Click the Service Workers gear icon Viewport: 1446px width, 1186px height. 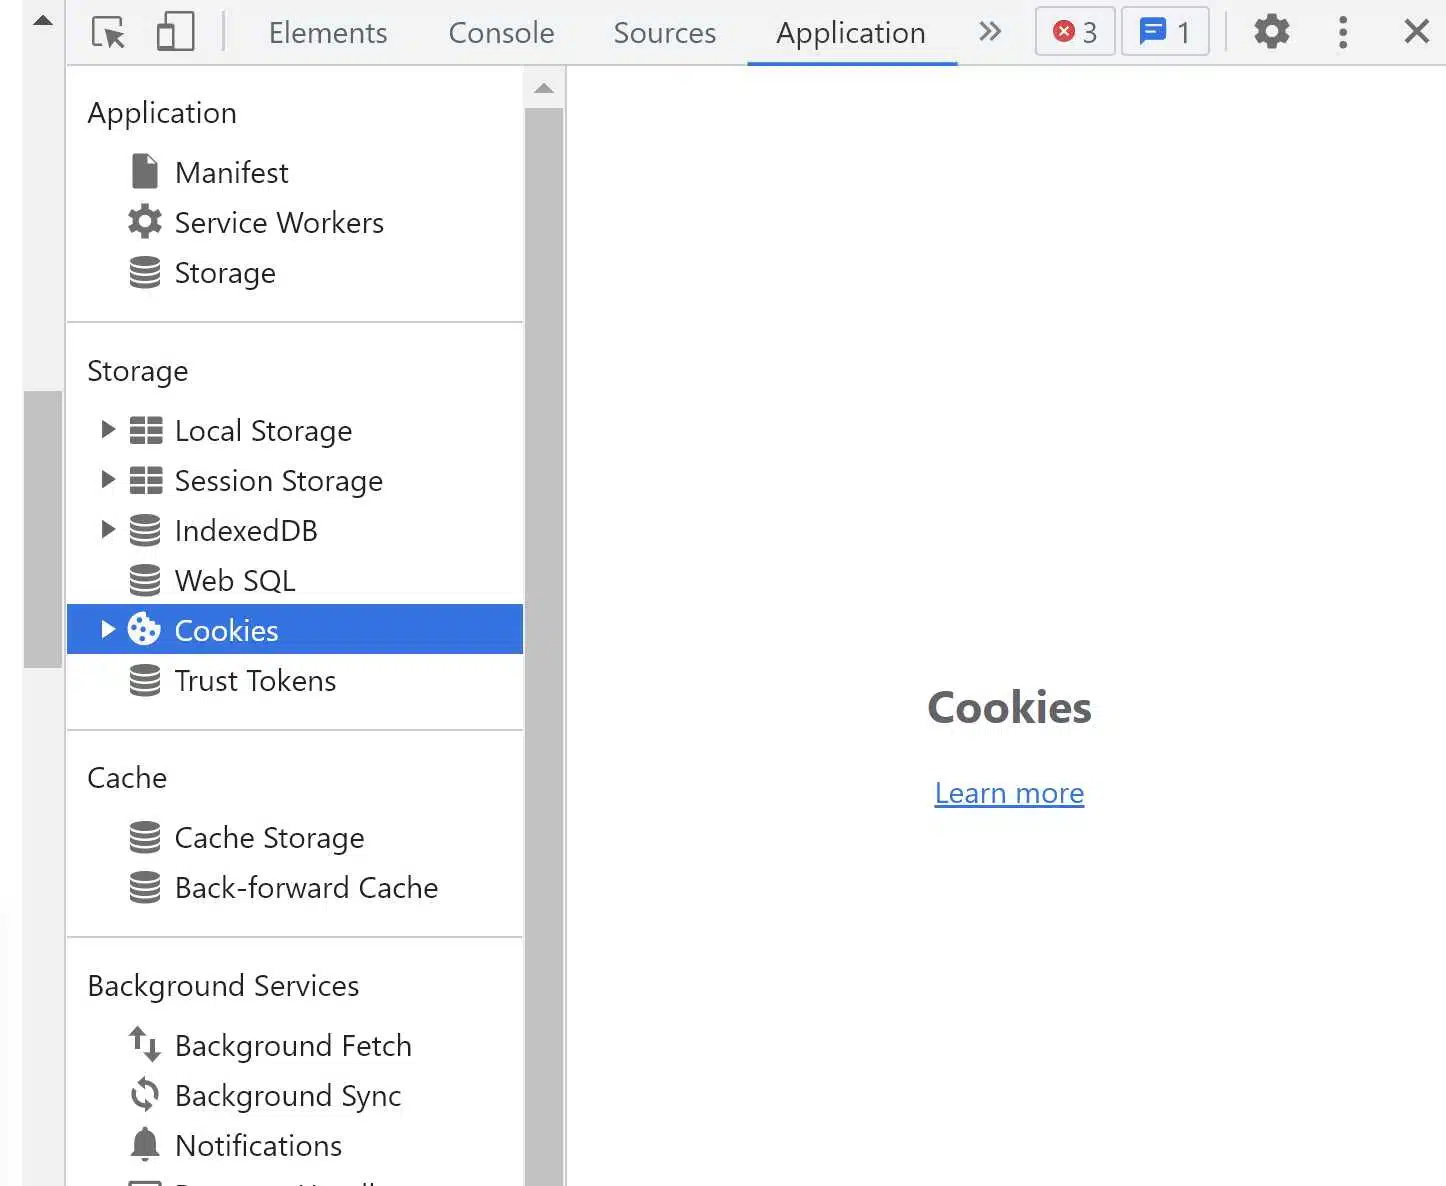tap(145, 221)
